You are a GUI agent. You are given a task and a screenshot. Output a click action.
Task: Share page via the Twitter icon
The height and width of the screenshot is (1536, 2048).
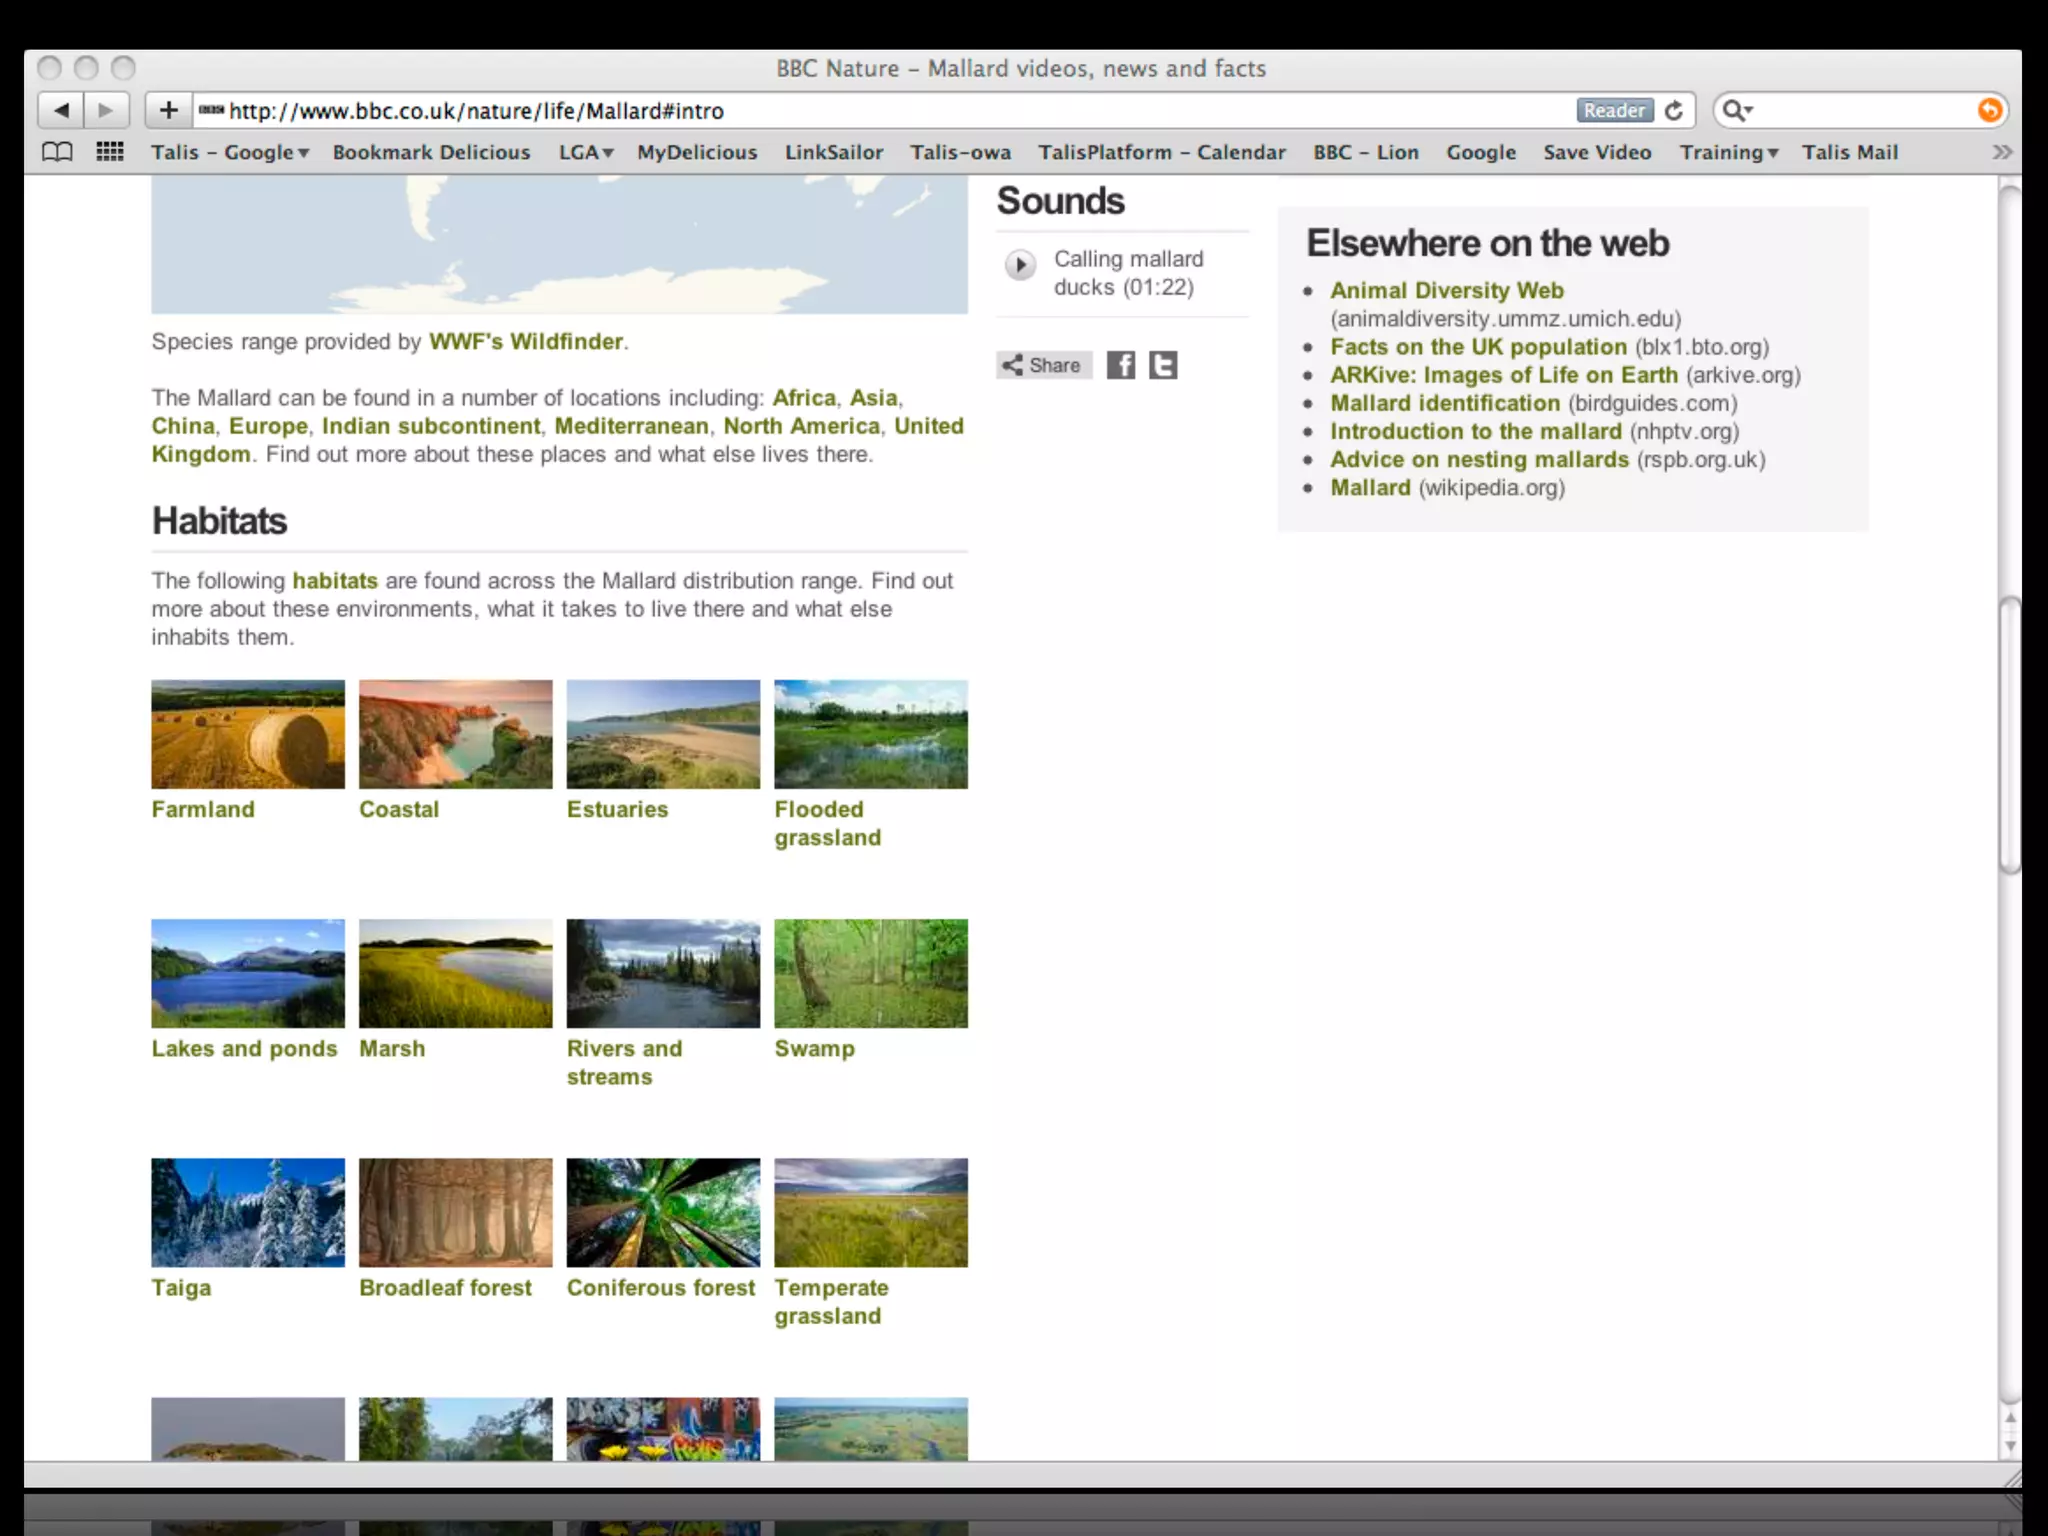point(1163,365)
